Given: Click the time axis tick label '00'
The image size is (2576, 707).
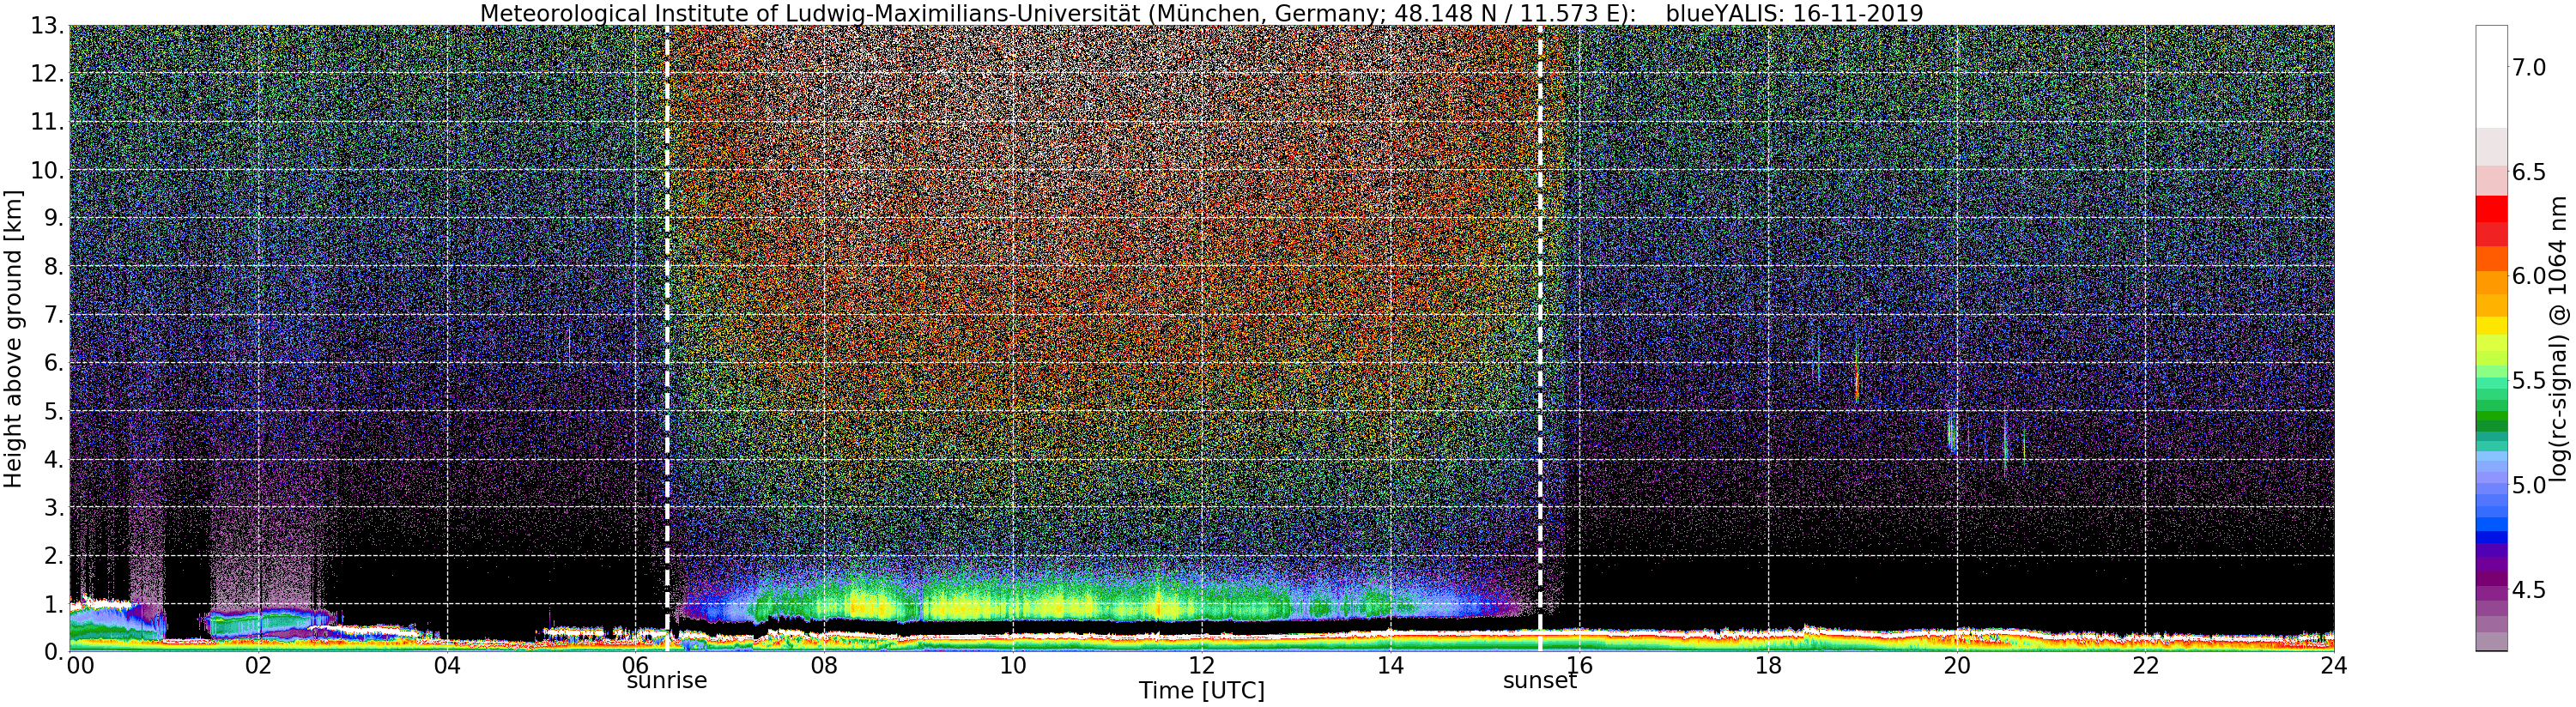Looking at the screenshot, I should pyautogui.click(x=80, y=666).
